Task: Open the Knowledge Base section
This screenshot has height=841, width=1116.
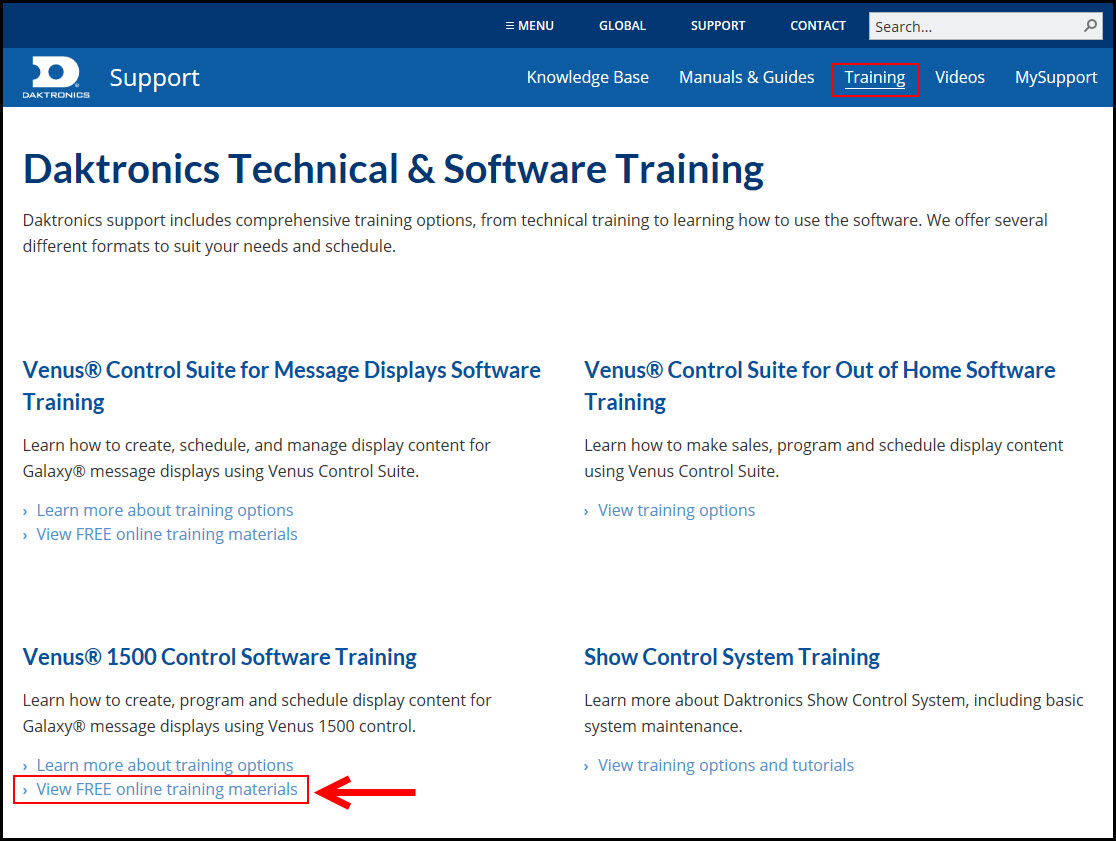Action: [x=587, y=77]
